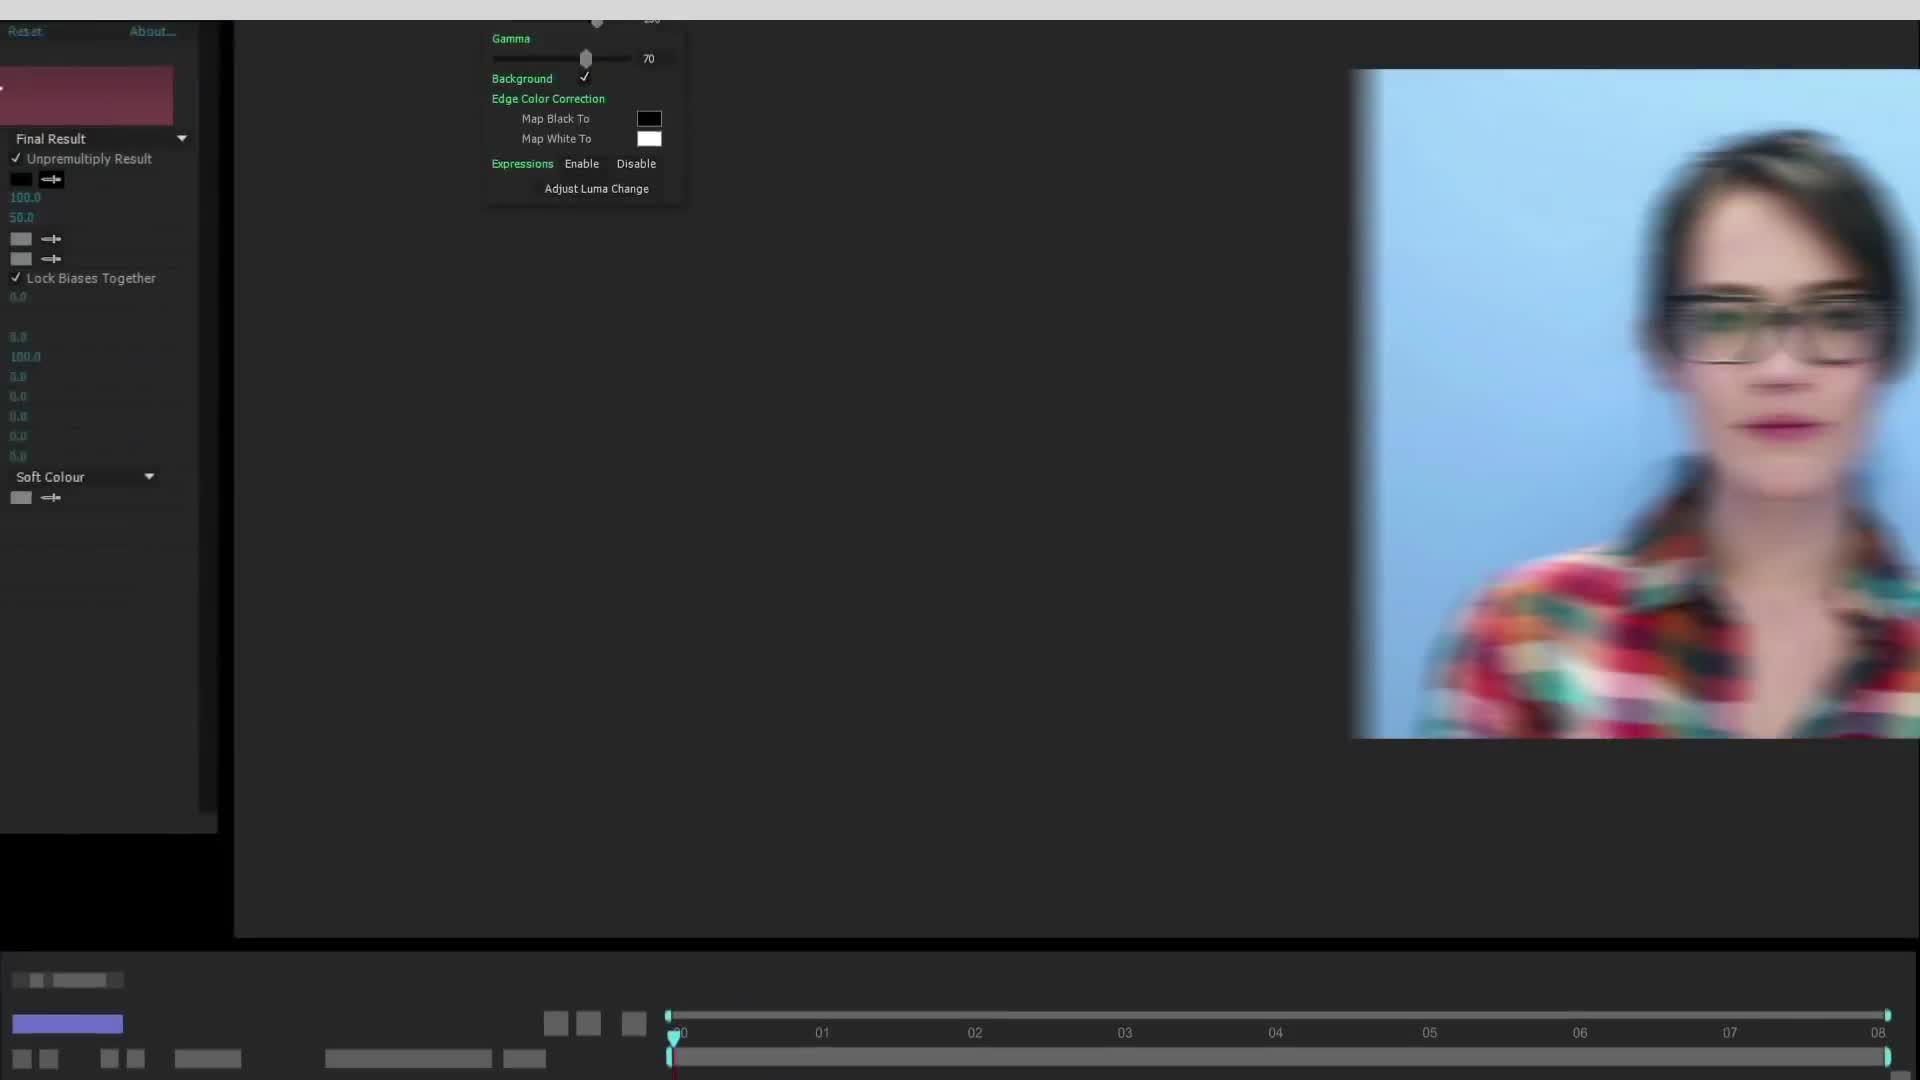The height and width of the screenshot is (1080, 1920).
Task: Toggle the Unpremultiply Result checkbox
Action: point(16,159)
